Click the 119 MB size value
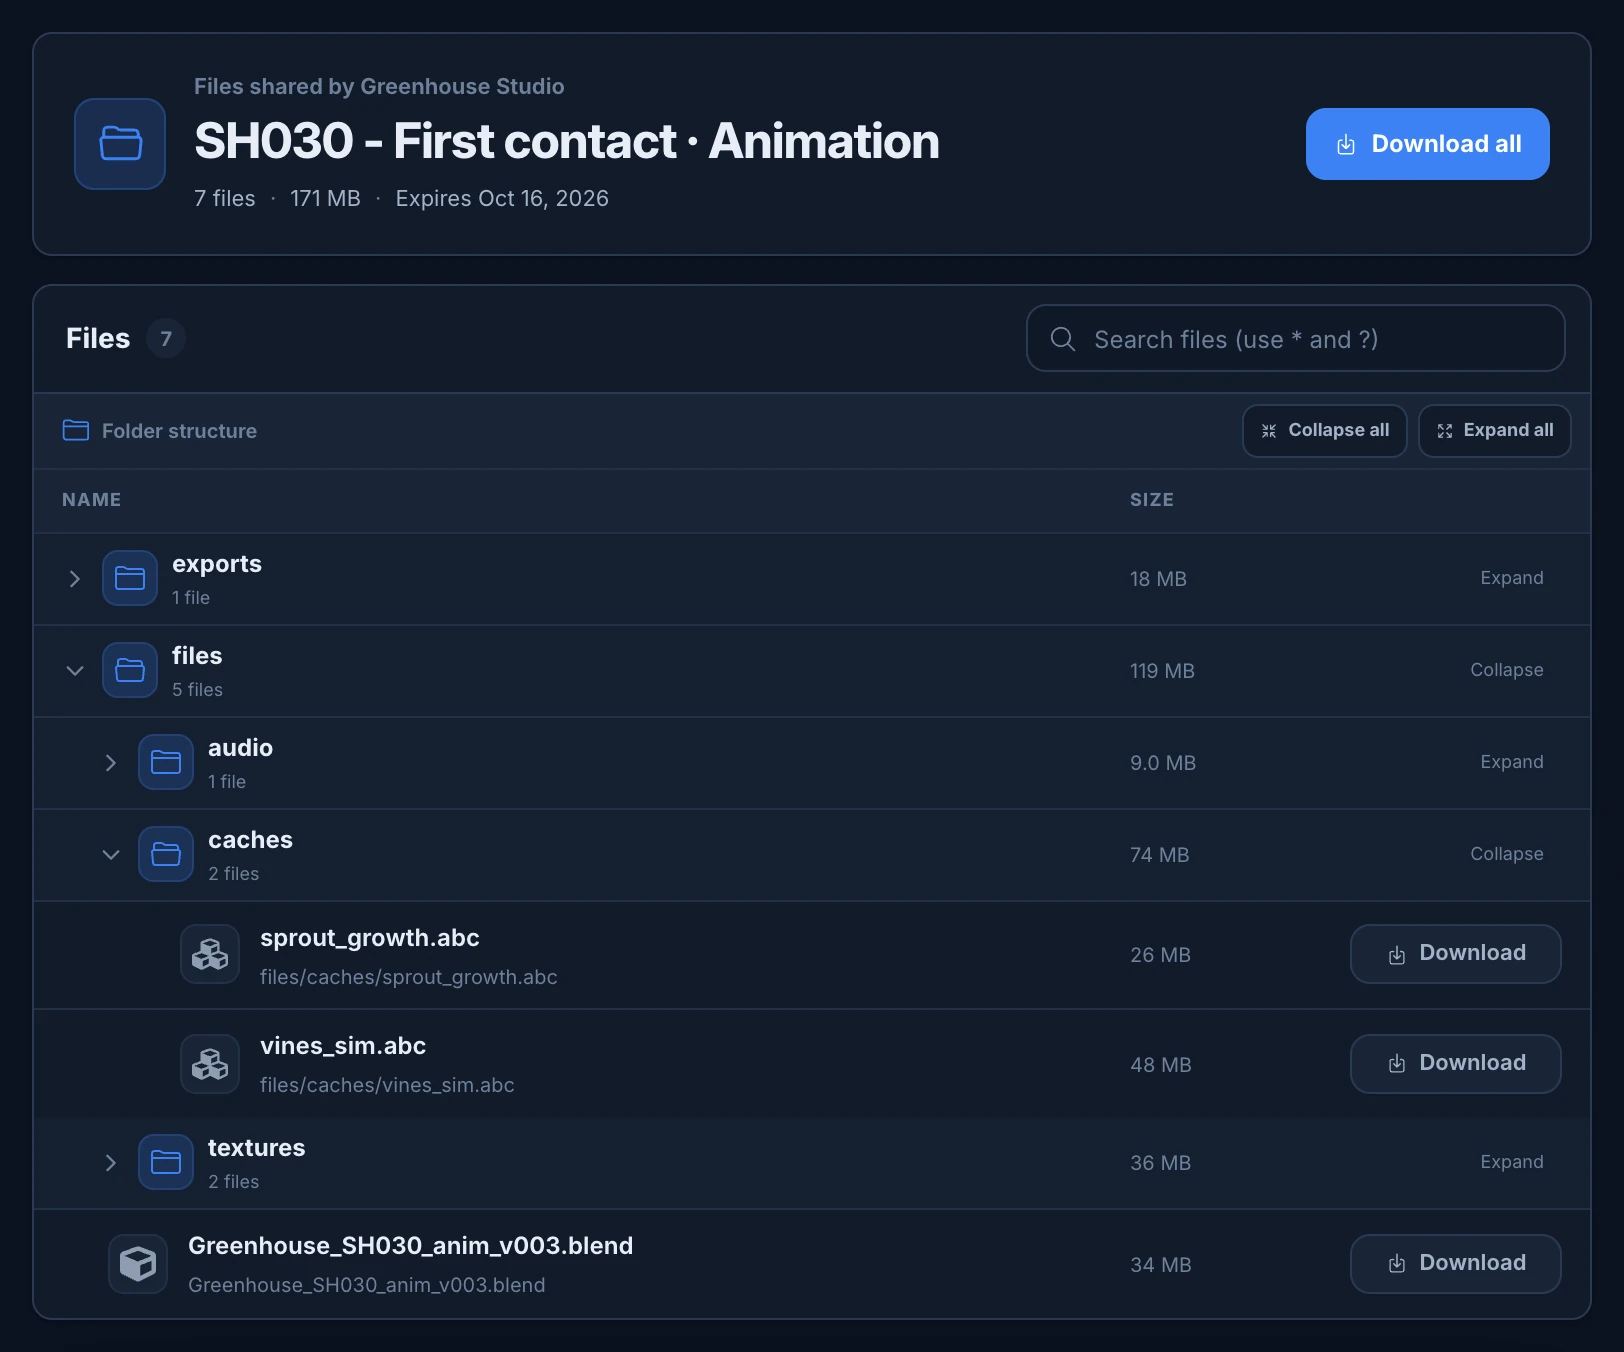This screenshot has width=1624, height=1352. [1162, 671]
